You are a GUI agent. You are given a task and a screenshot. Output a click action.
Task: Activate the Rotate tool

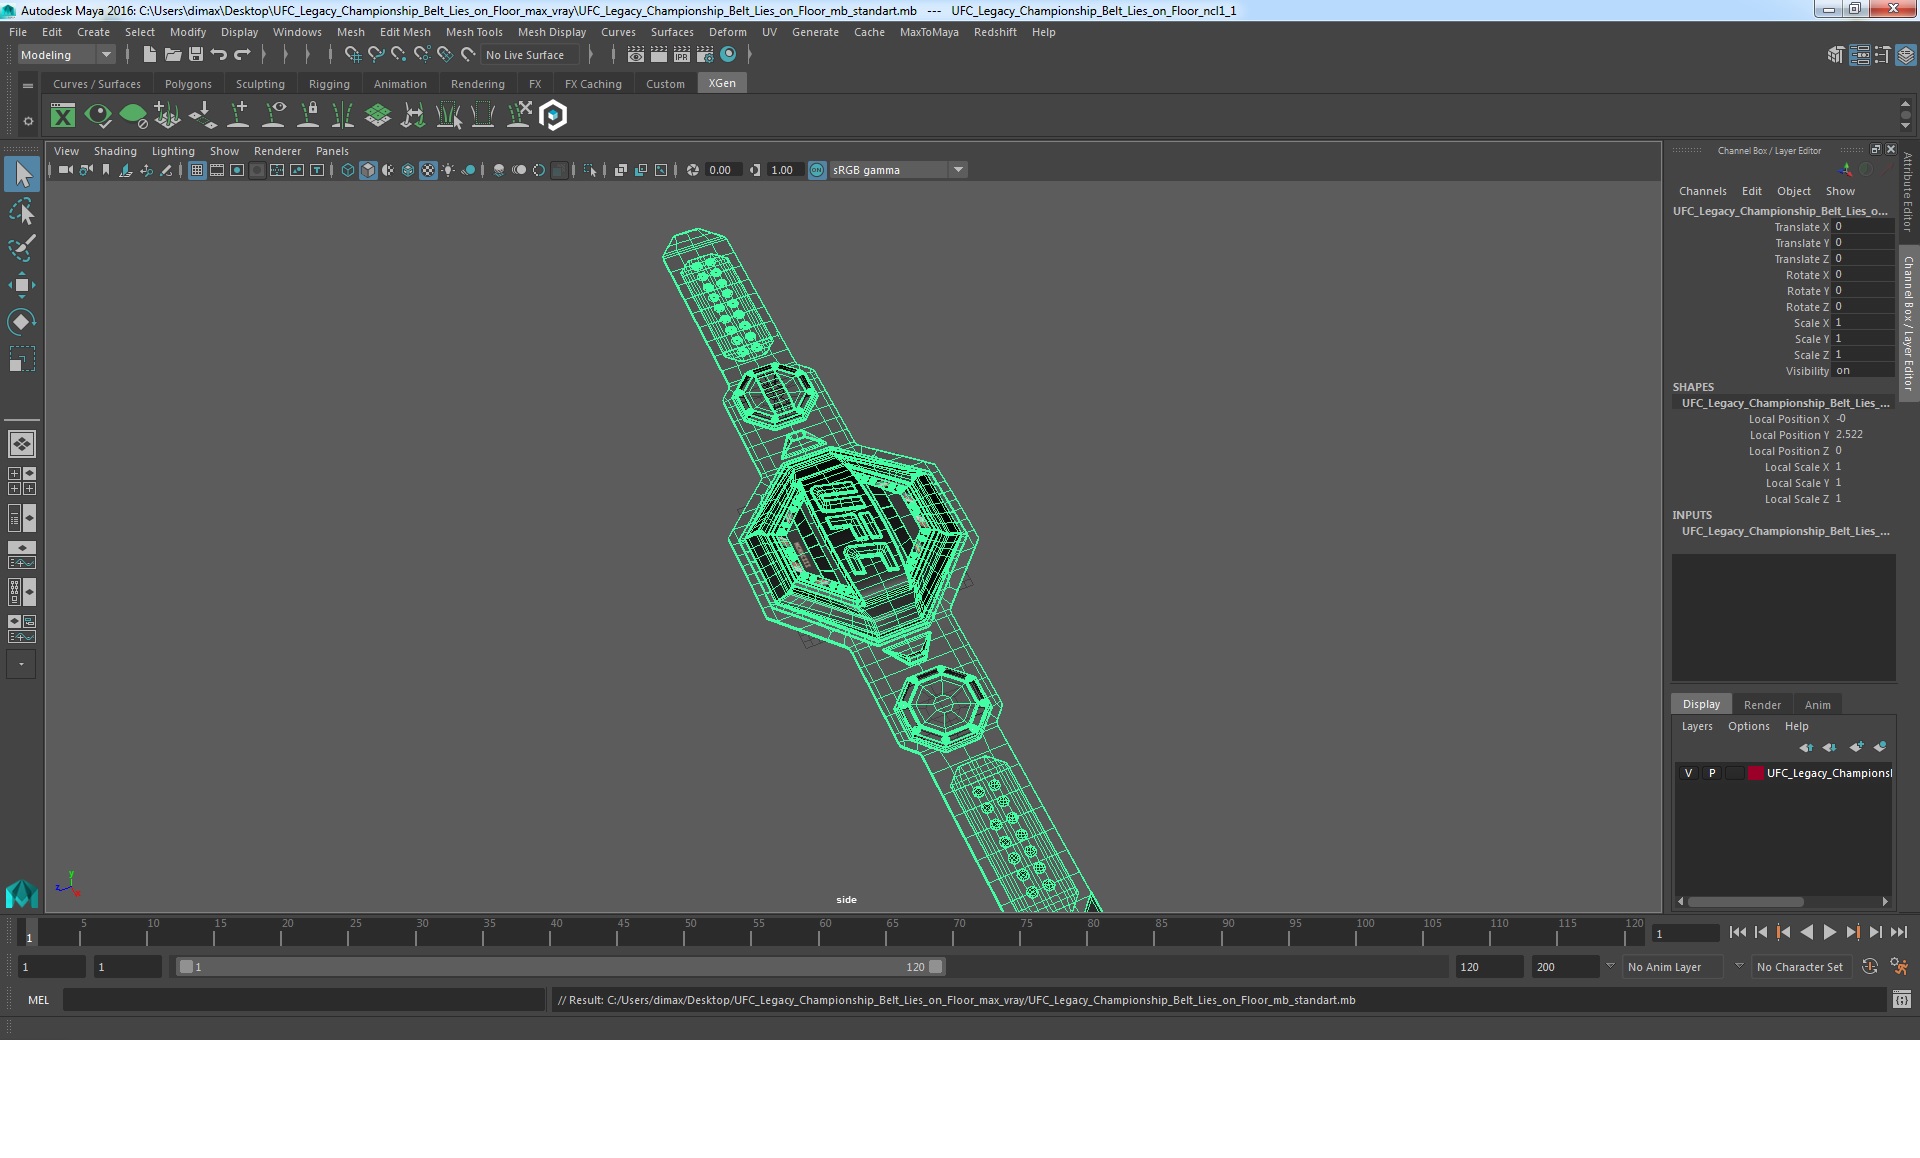[x=21, y=322]
